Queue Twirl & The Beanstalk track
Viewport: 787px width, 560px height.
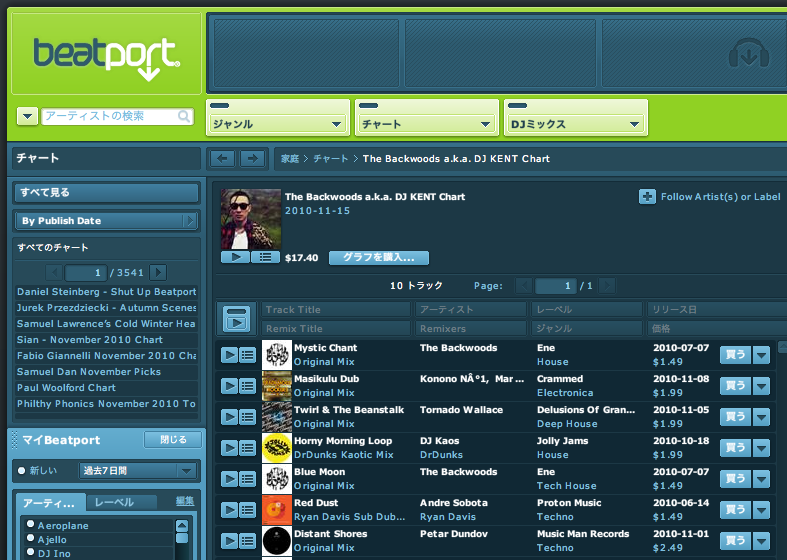(x=247, y=417)
